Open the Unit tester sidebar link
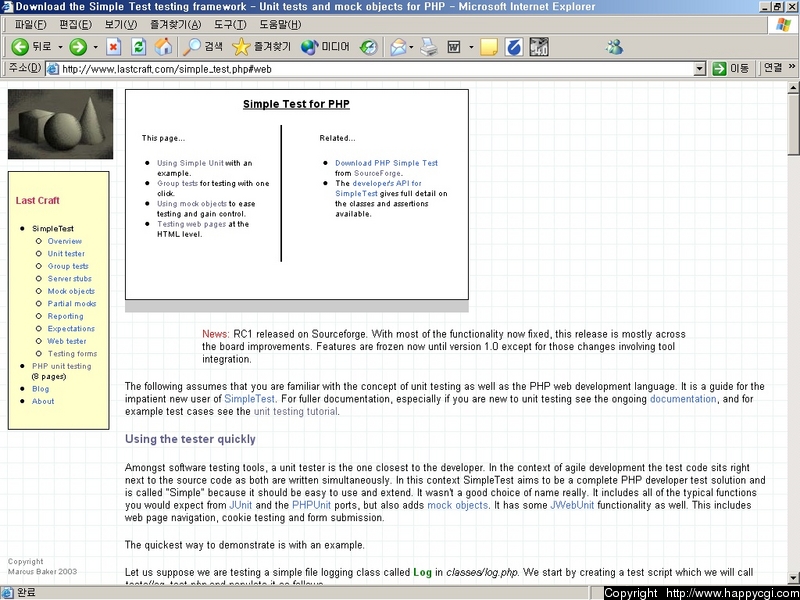This screenshot has width=800, height=600. (x=66, y=254)
